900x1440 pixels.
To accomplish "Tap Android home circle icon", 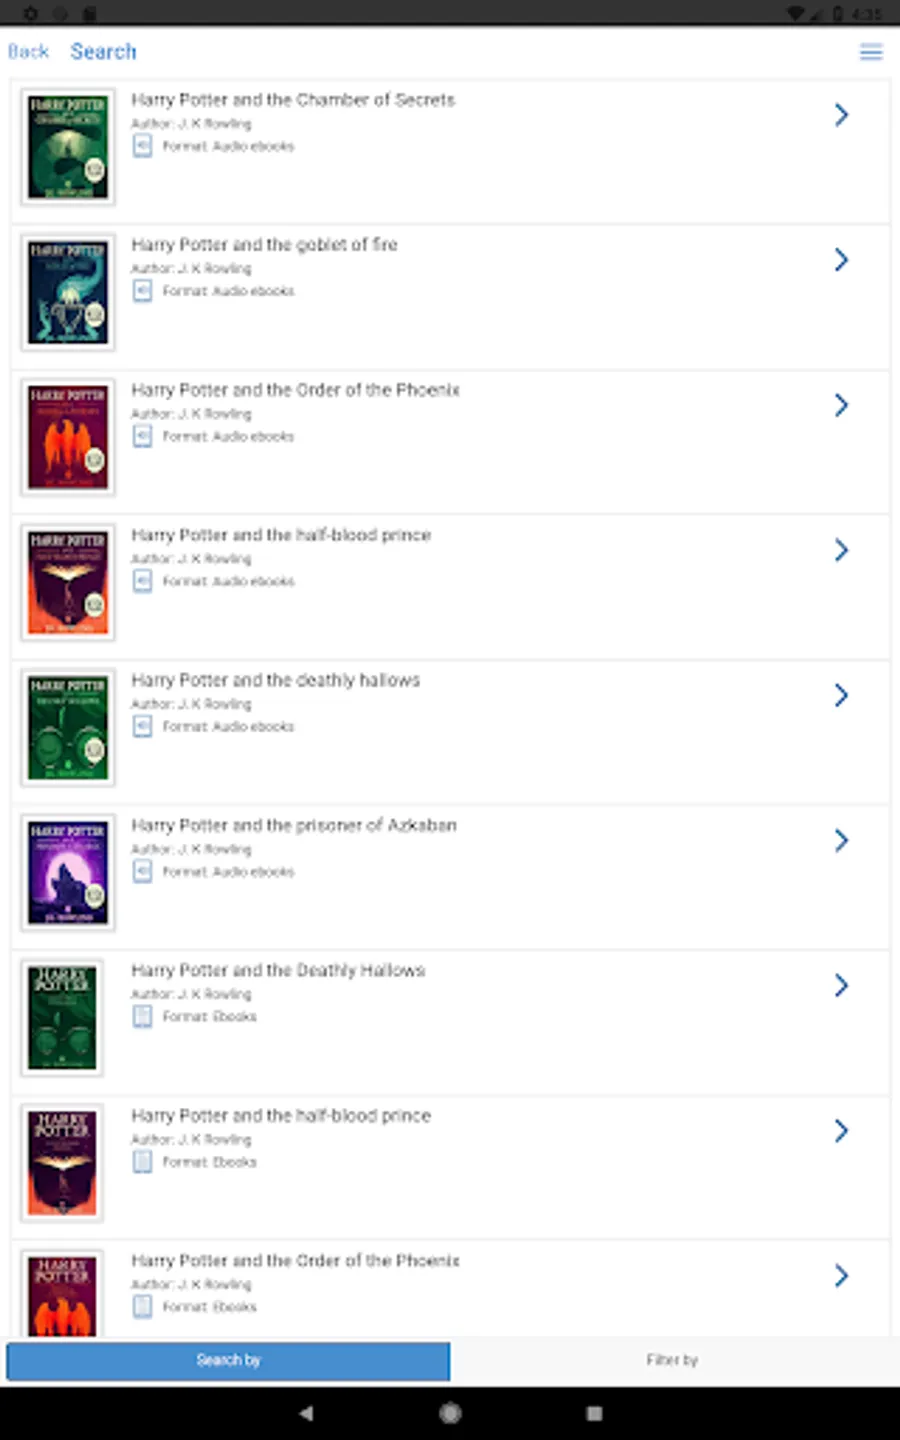I will [450, 1413].
